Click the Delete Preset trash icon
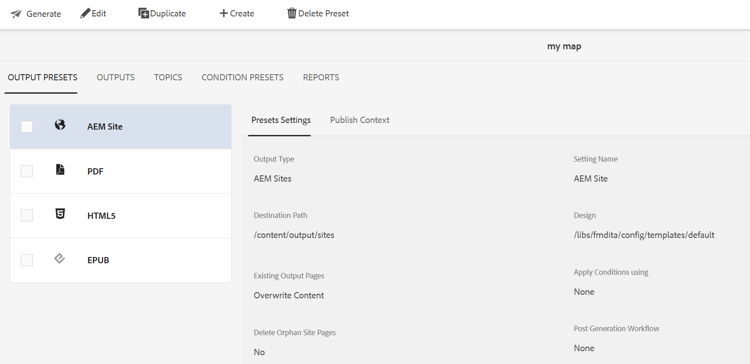This screenshot has height=364, width=750. [x=292, y=13]
